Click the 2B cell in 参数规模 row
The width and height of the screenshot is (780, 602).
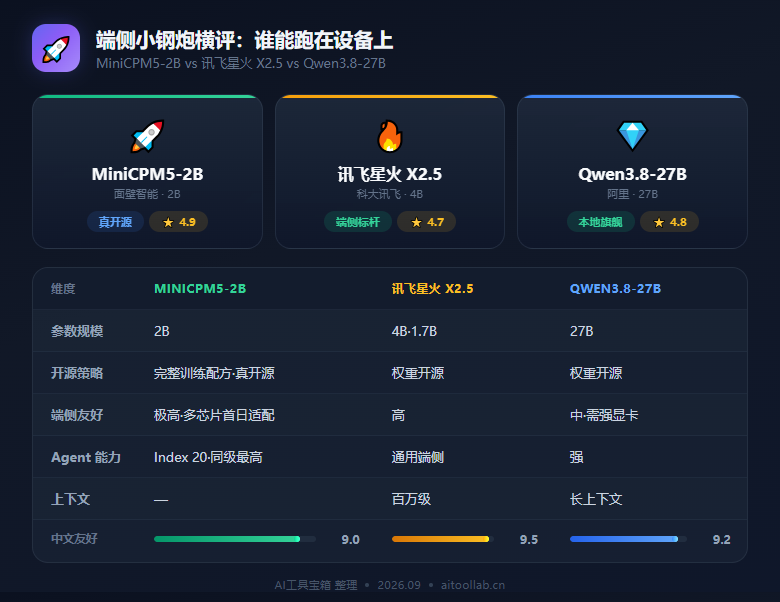tap(162, 331)
